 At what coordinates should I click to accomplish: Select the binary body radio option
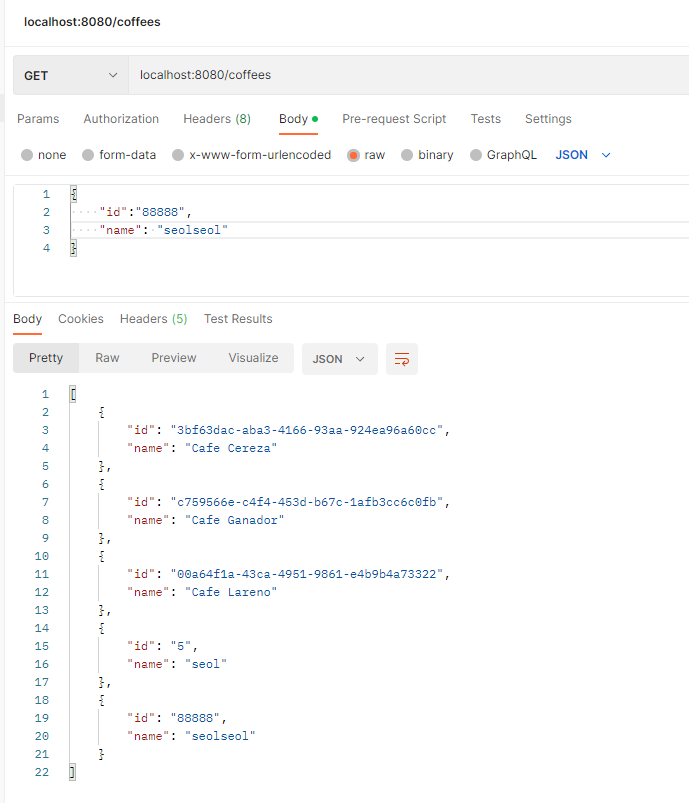407,155
